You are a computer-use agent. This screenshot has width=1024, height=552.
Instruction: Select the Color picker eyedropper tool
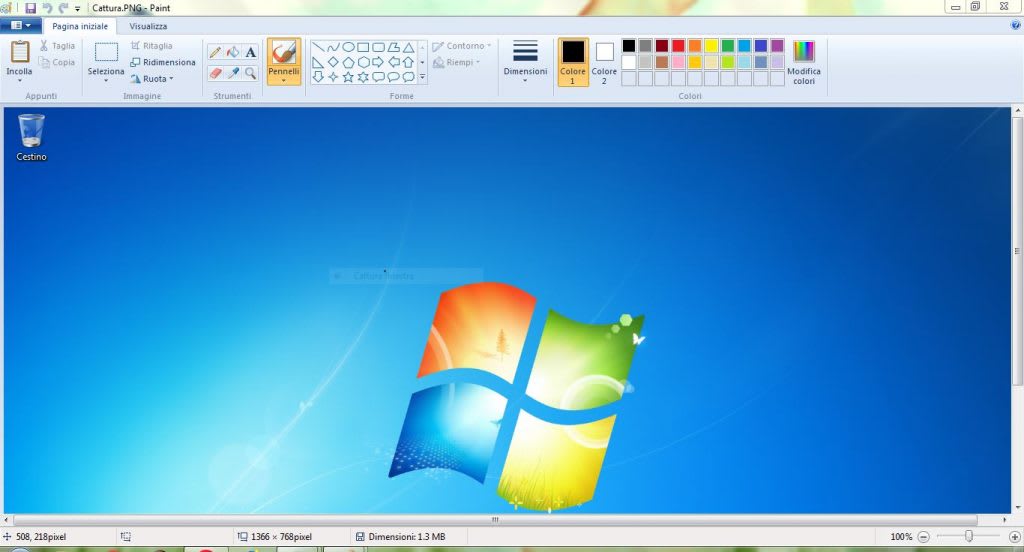tap(232, 73)
